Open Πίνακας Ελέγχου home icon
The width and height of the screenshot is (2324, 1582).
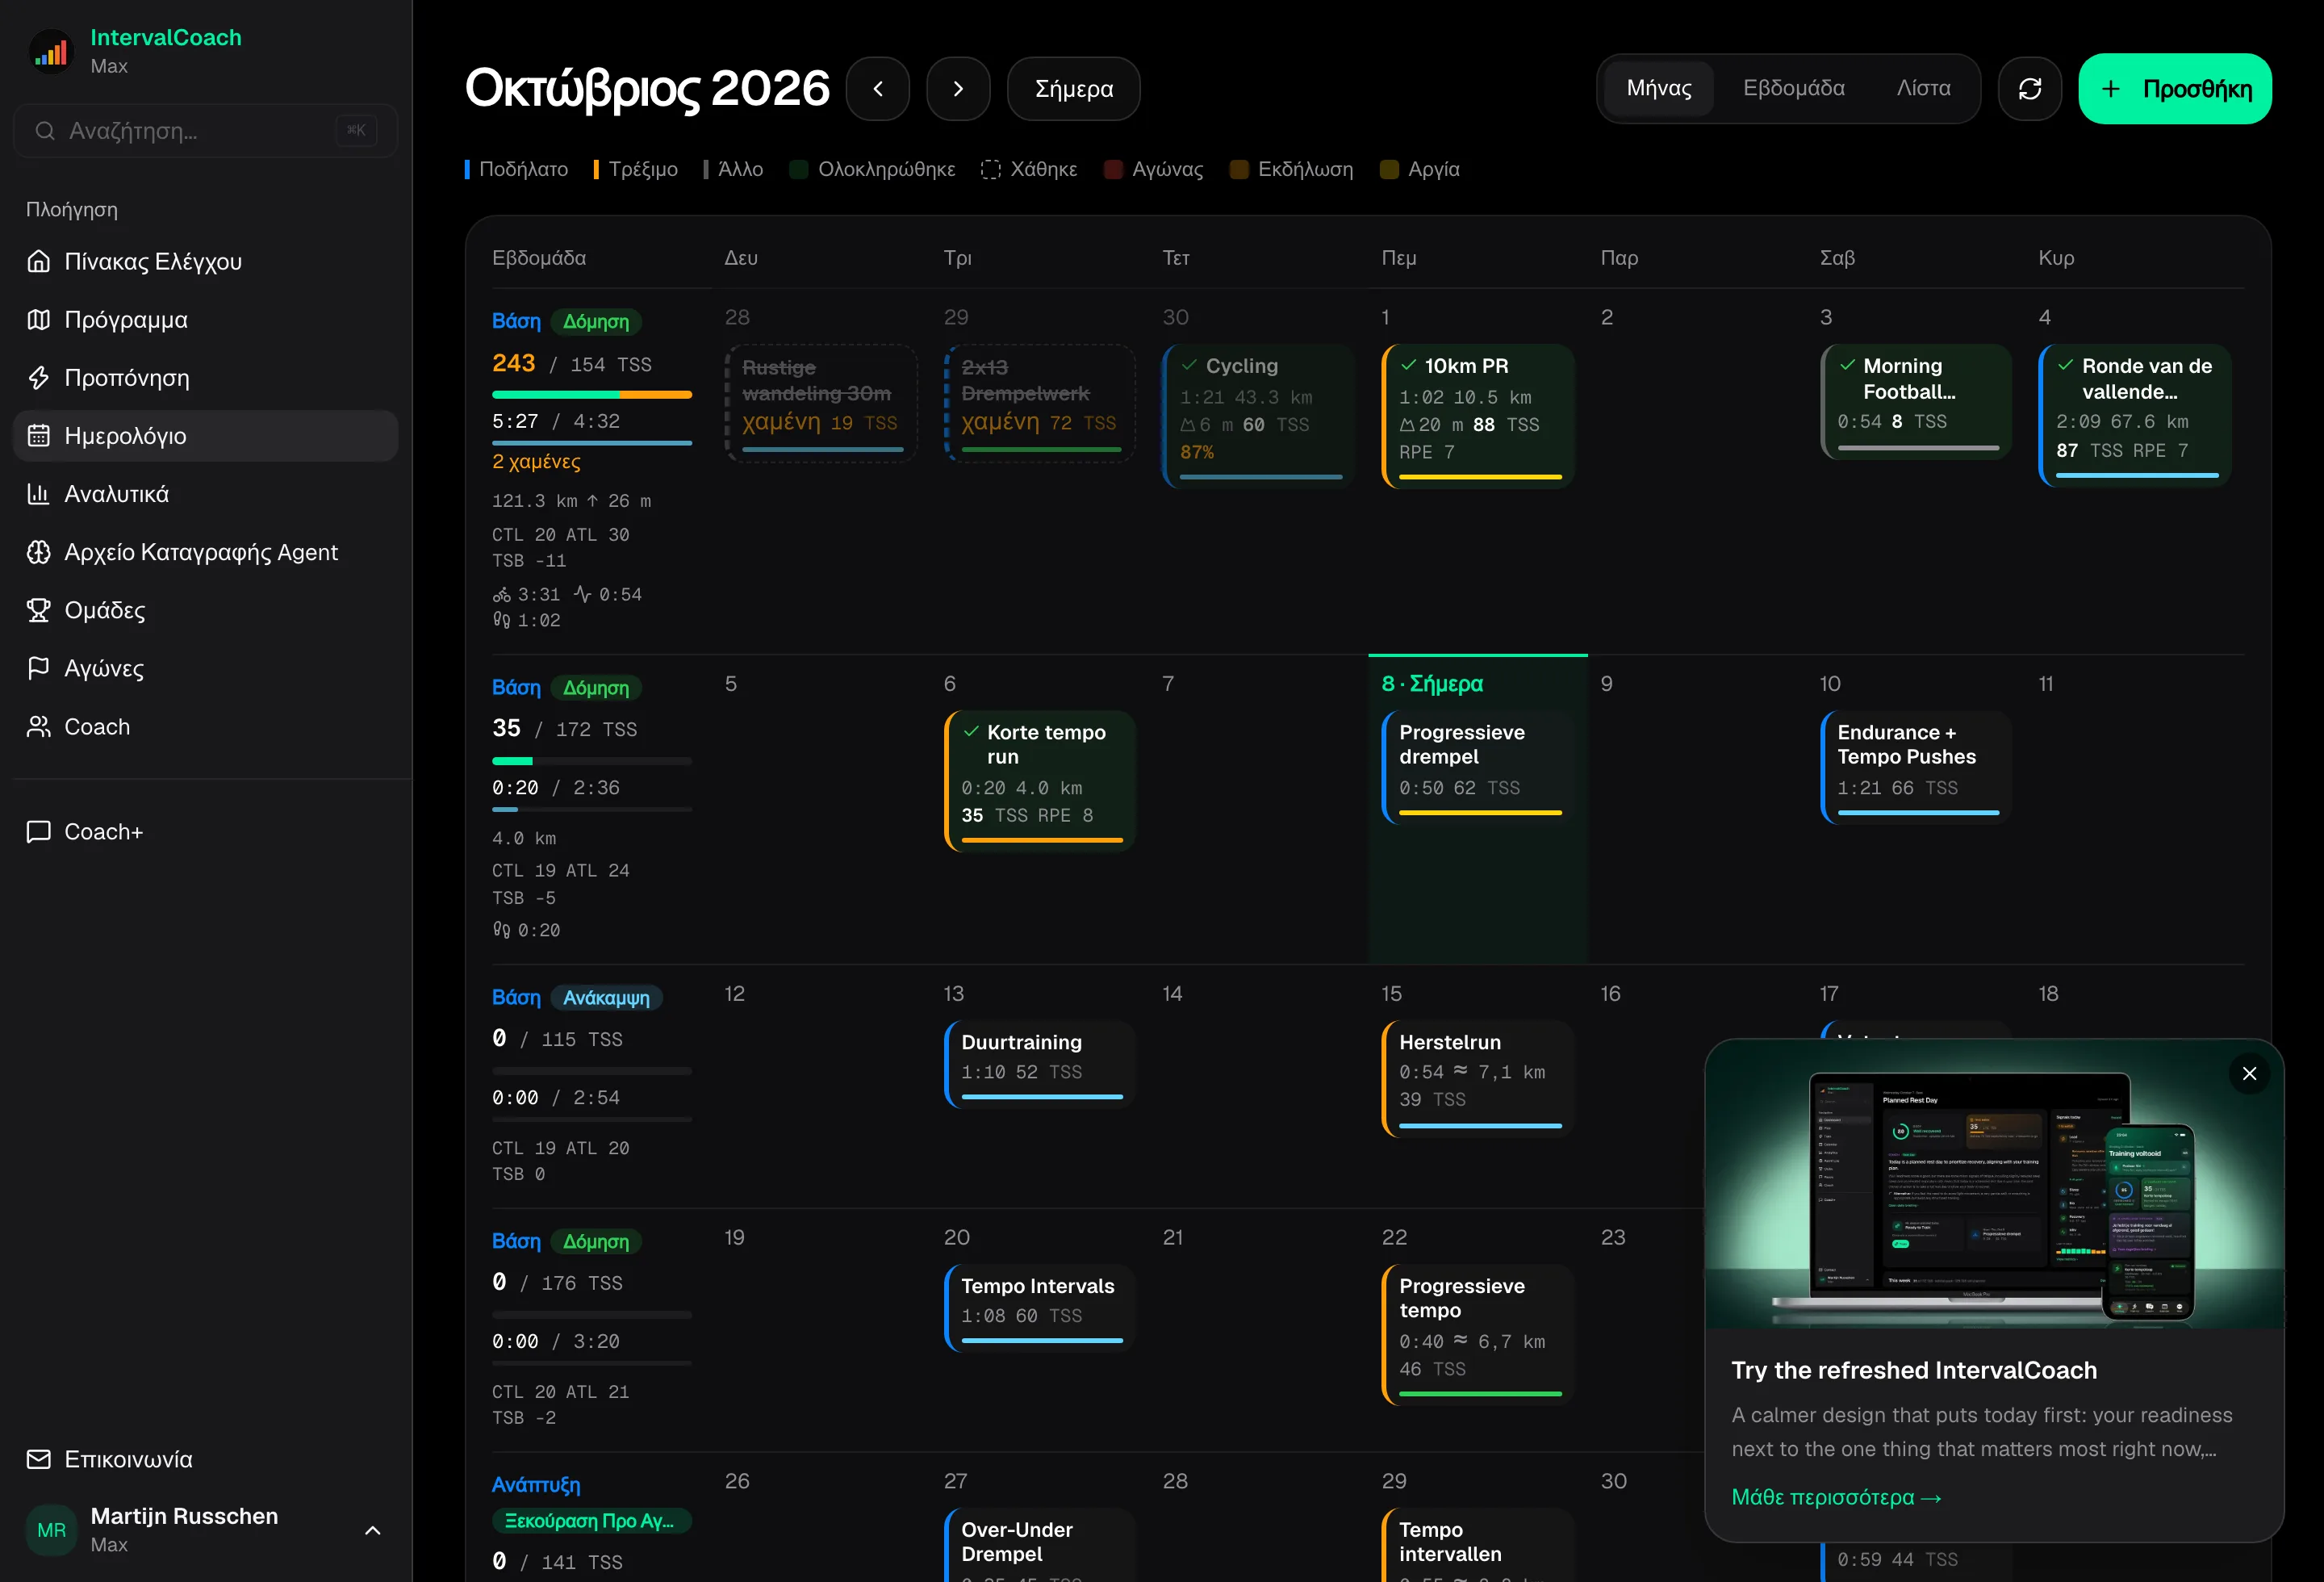pyautogui.click(x=39, y=261)
